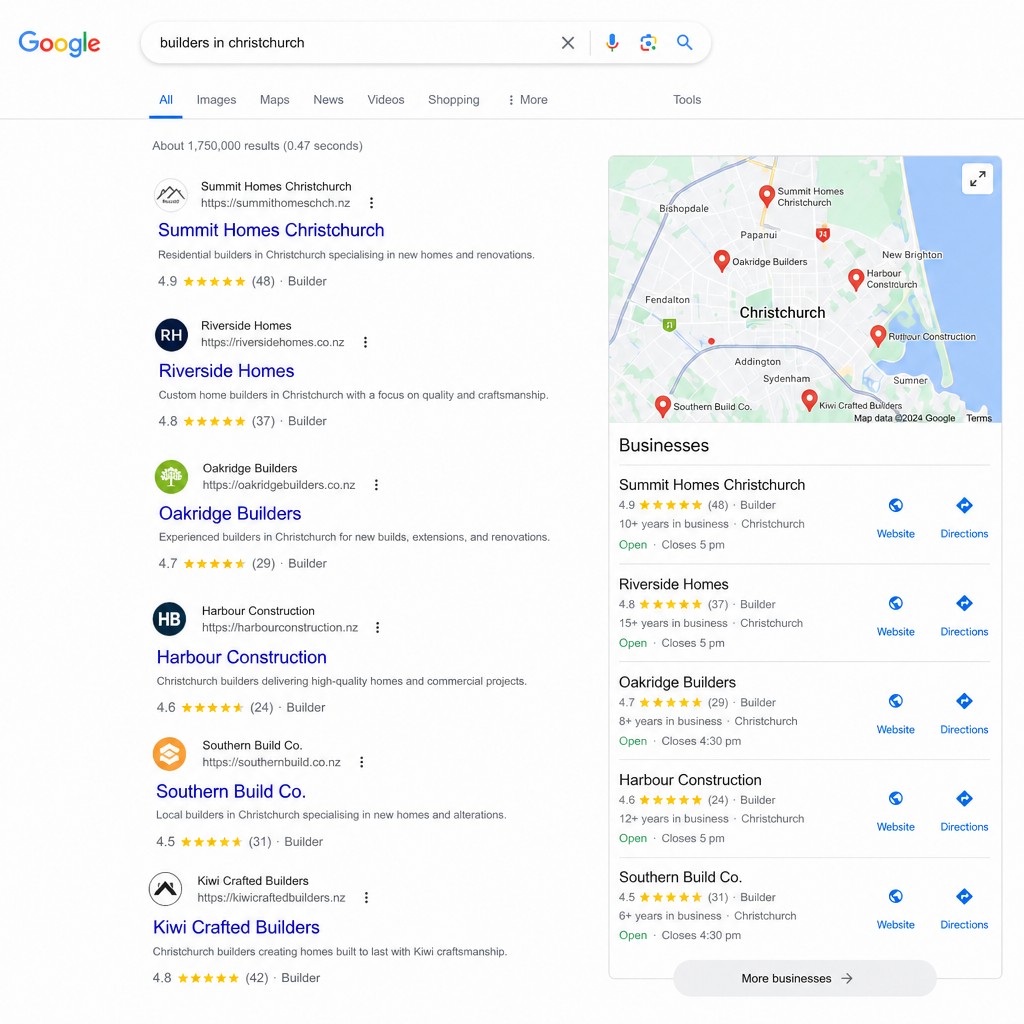
Task: Visit Website for Summit Homes Christchurch listing
Action: coord(895,519)
